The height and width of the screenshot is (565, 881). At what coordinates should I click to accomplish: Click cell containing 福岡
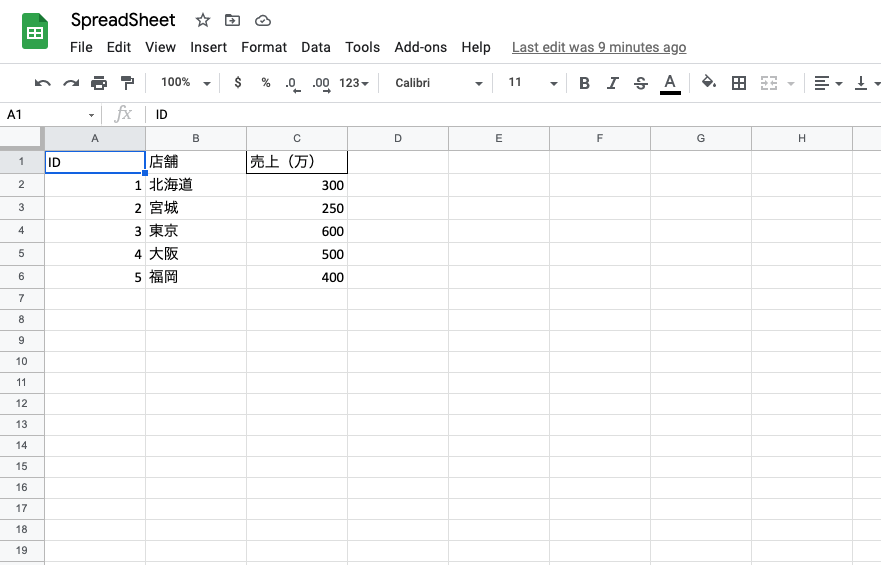tap(196, 277)
